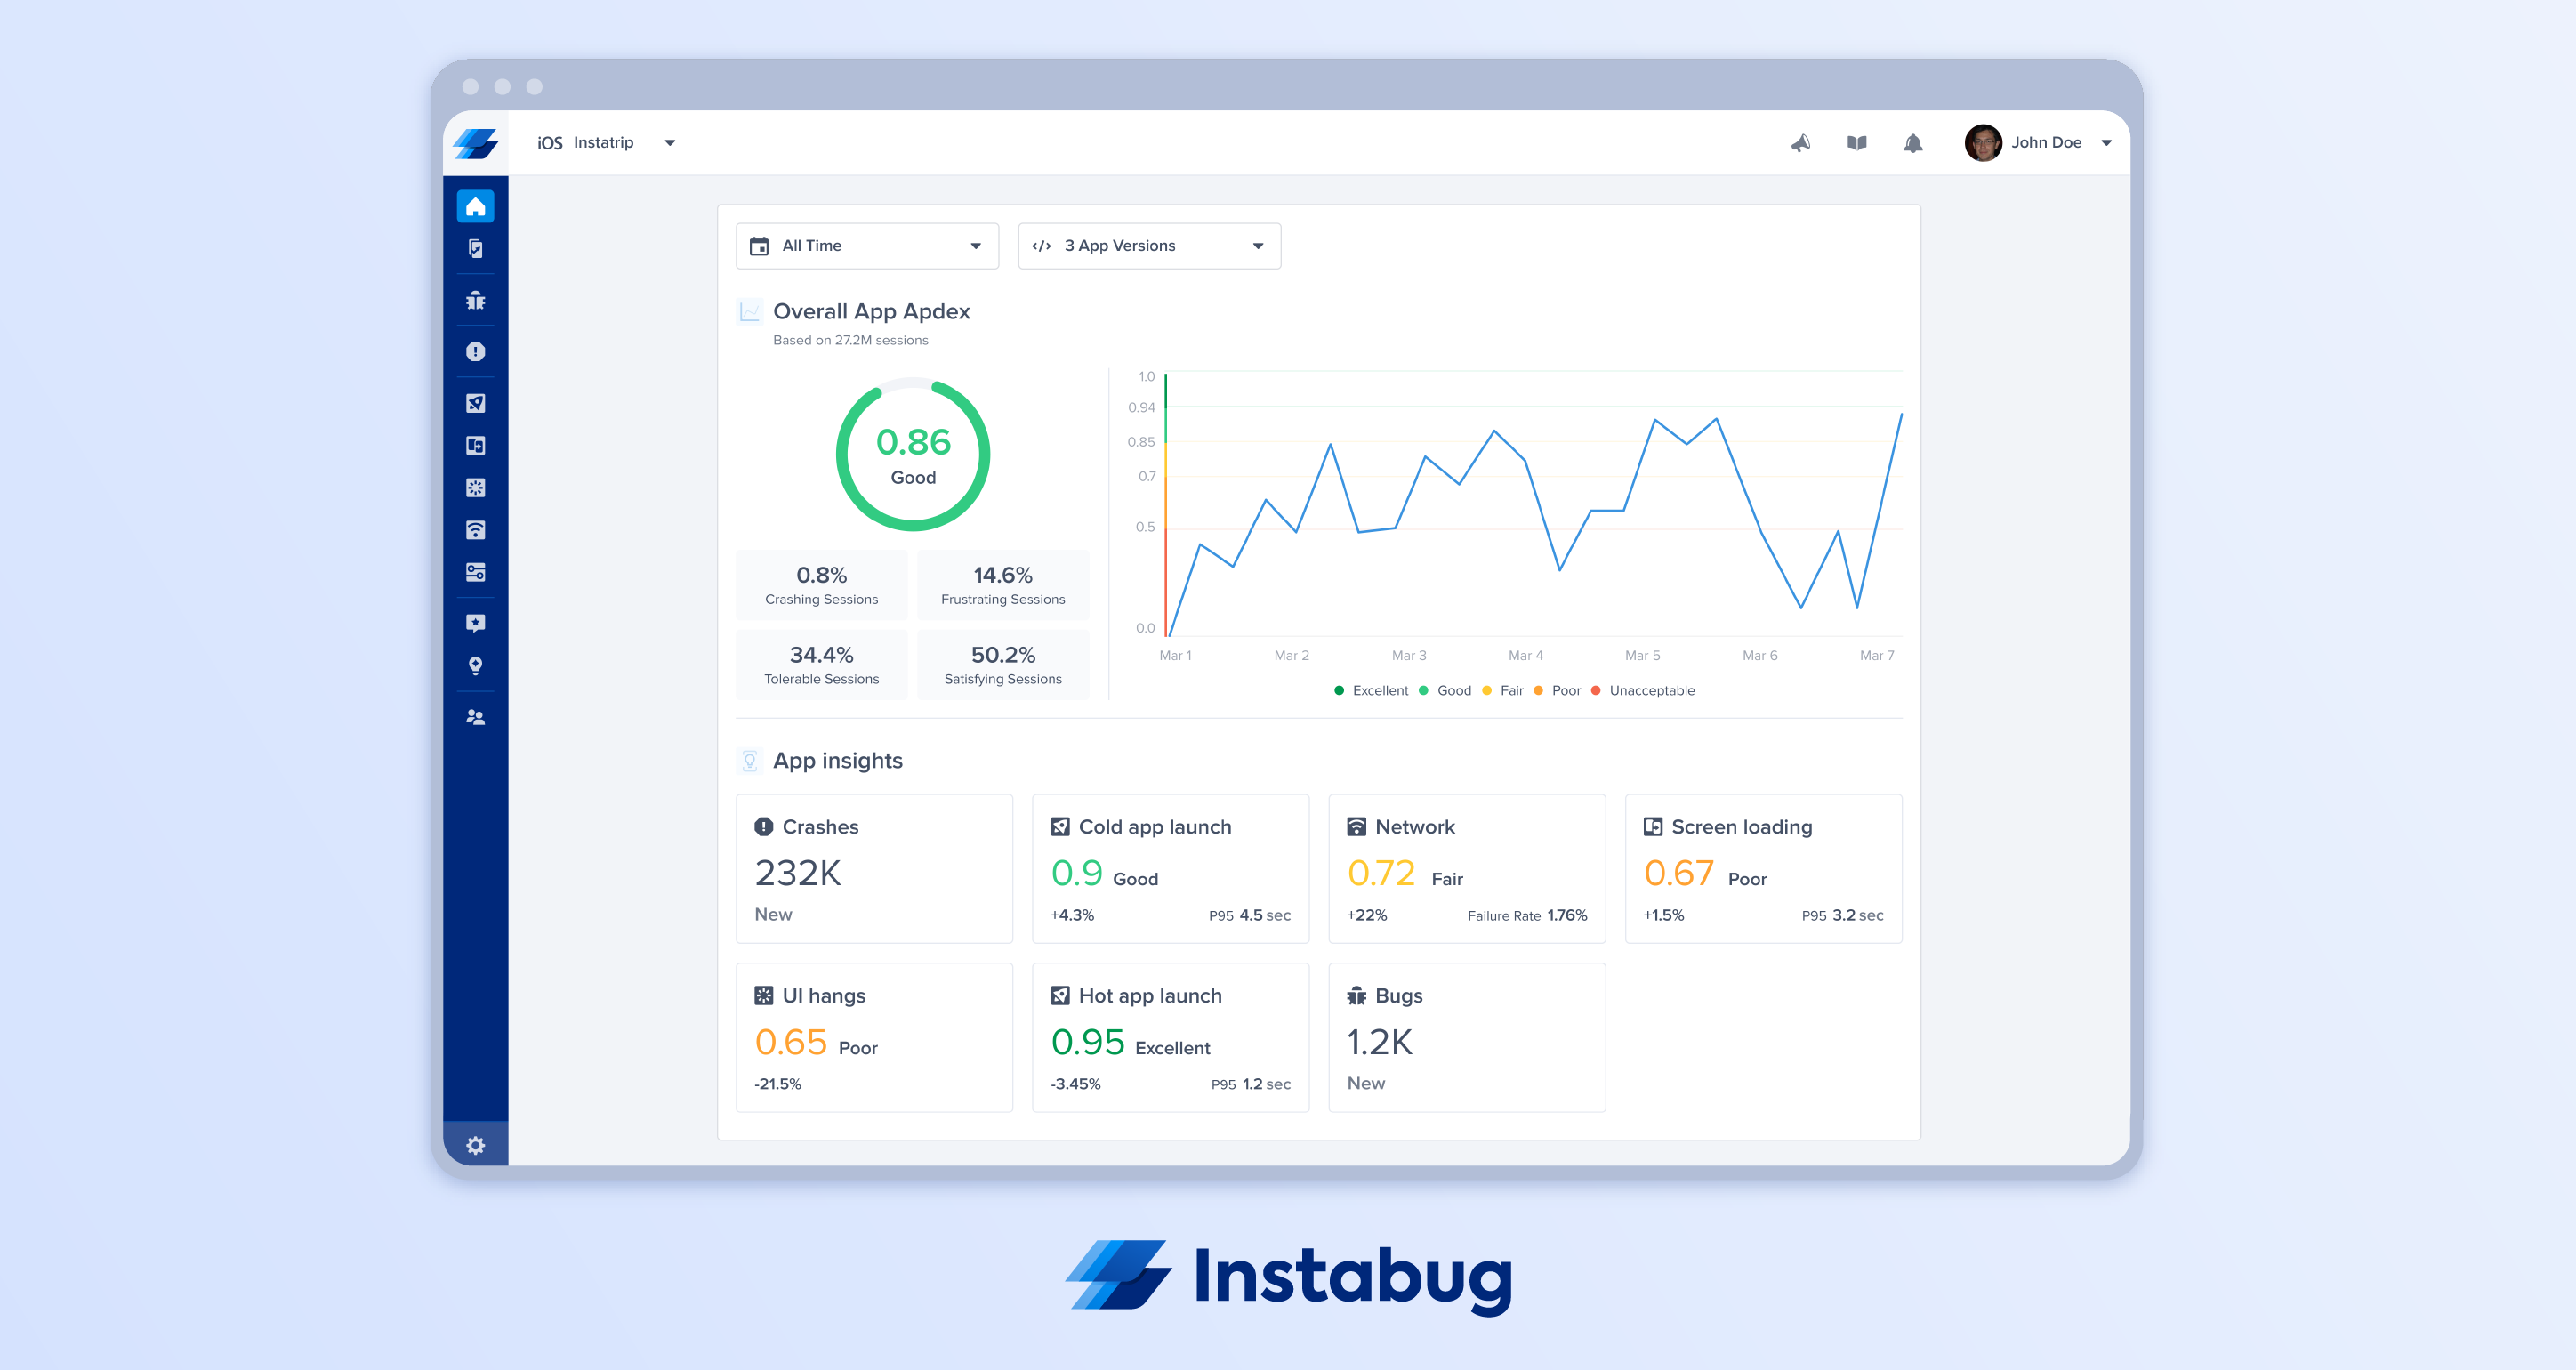Click the Instabug logo in top-left
This screenshot has height=1370, width=2576.
click(475, 143)
